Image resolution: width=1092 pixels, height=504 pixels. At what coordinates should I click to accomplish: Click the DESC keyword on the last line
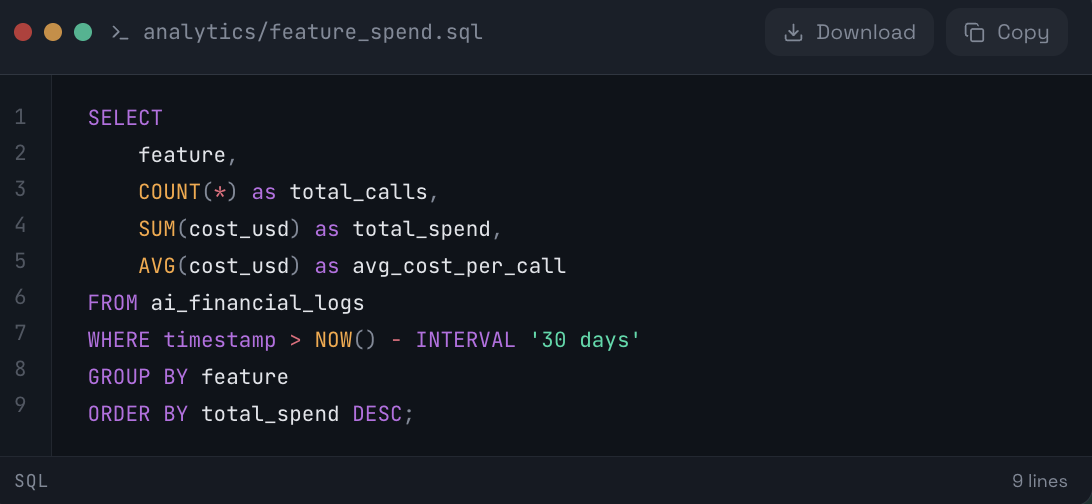(377, 414)
